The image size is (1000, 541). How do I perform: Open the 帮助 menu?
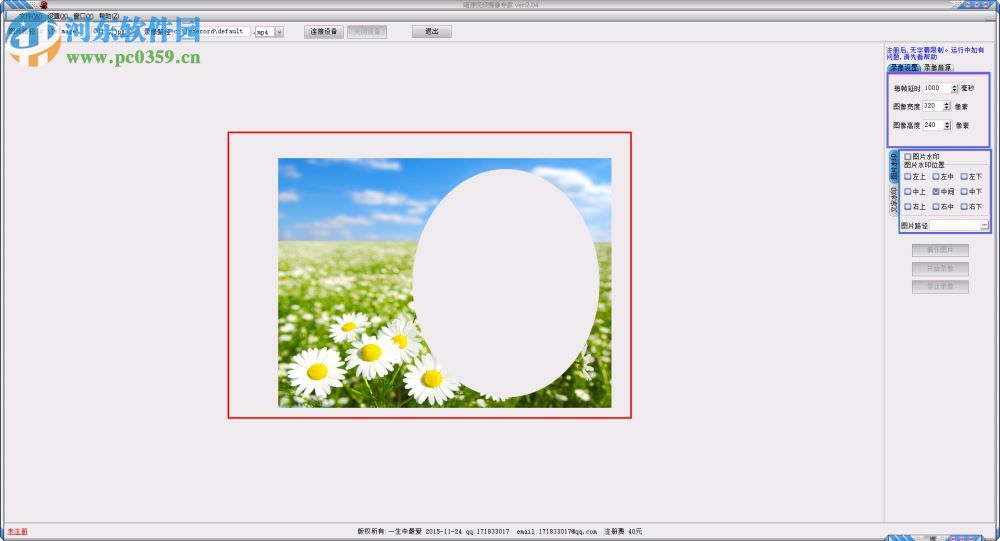tap(108, 16)
